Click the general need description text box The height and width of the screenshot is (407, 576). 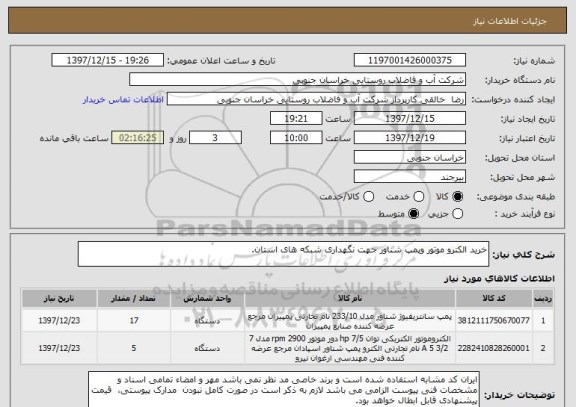283,254
